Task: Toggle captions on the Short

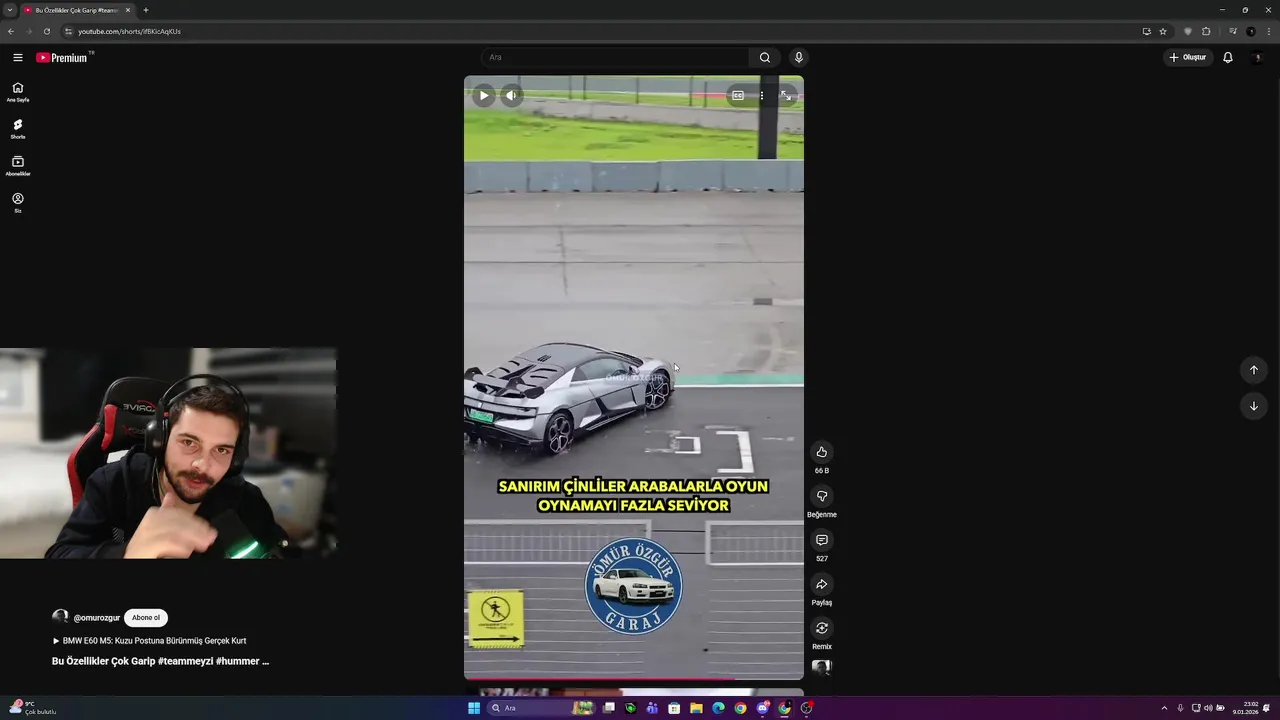Action: click(738, 96)
